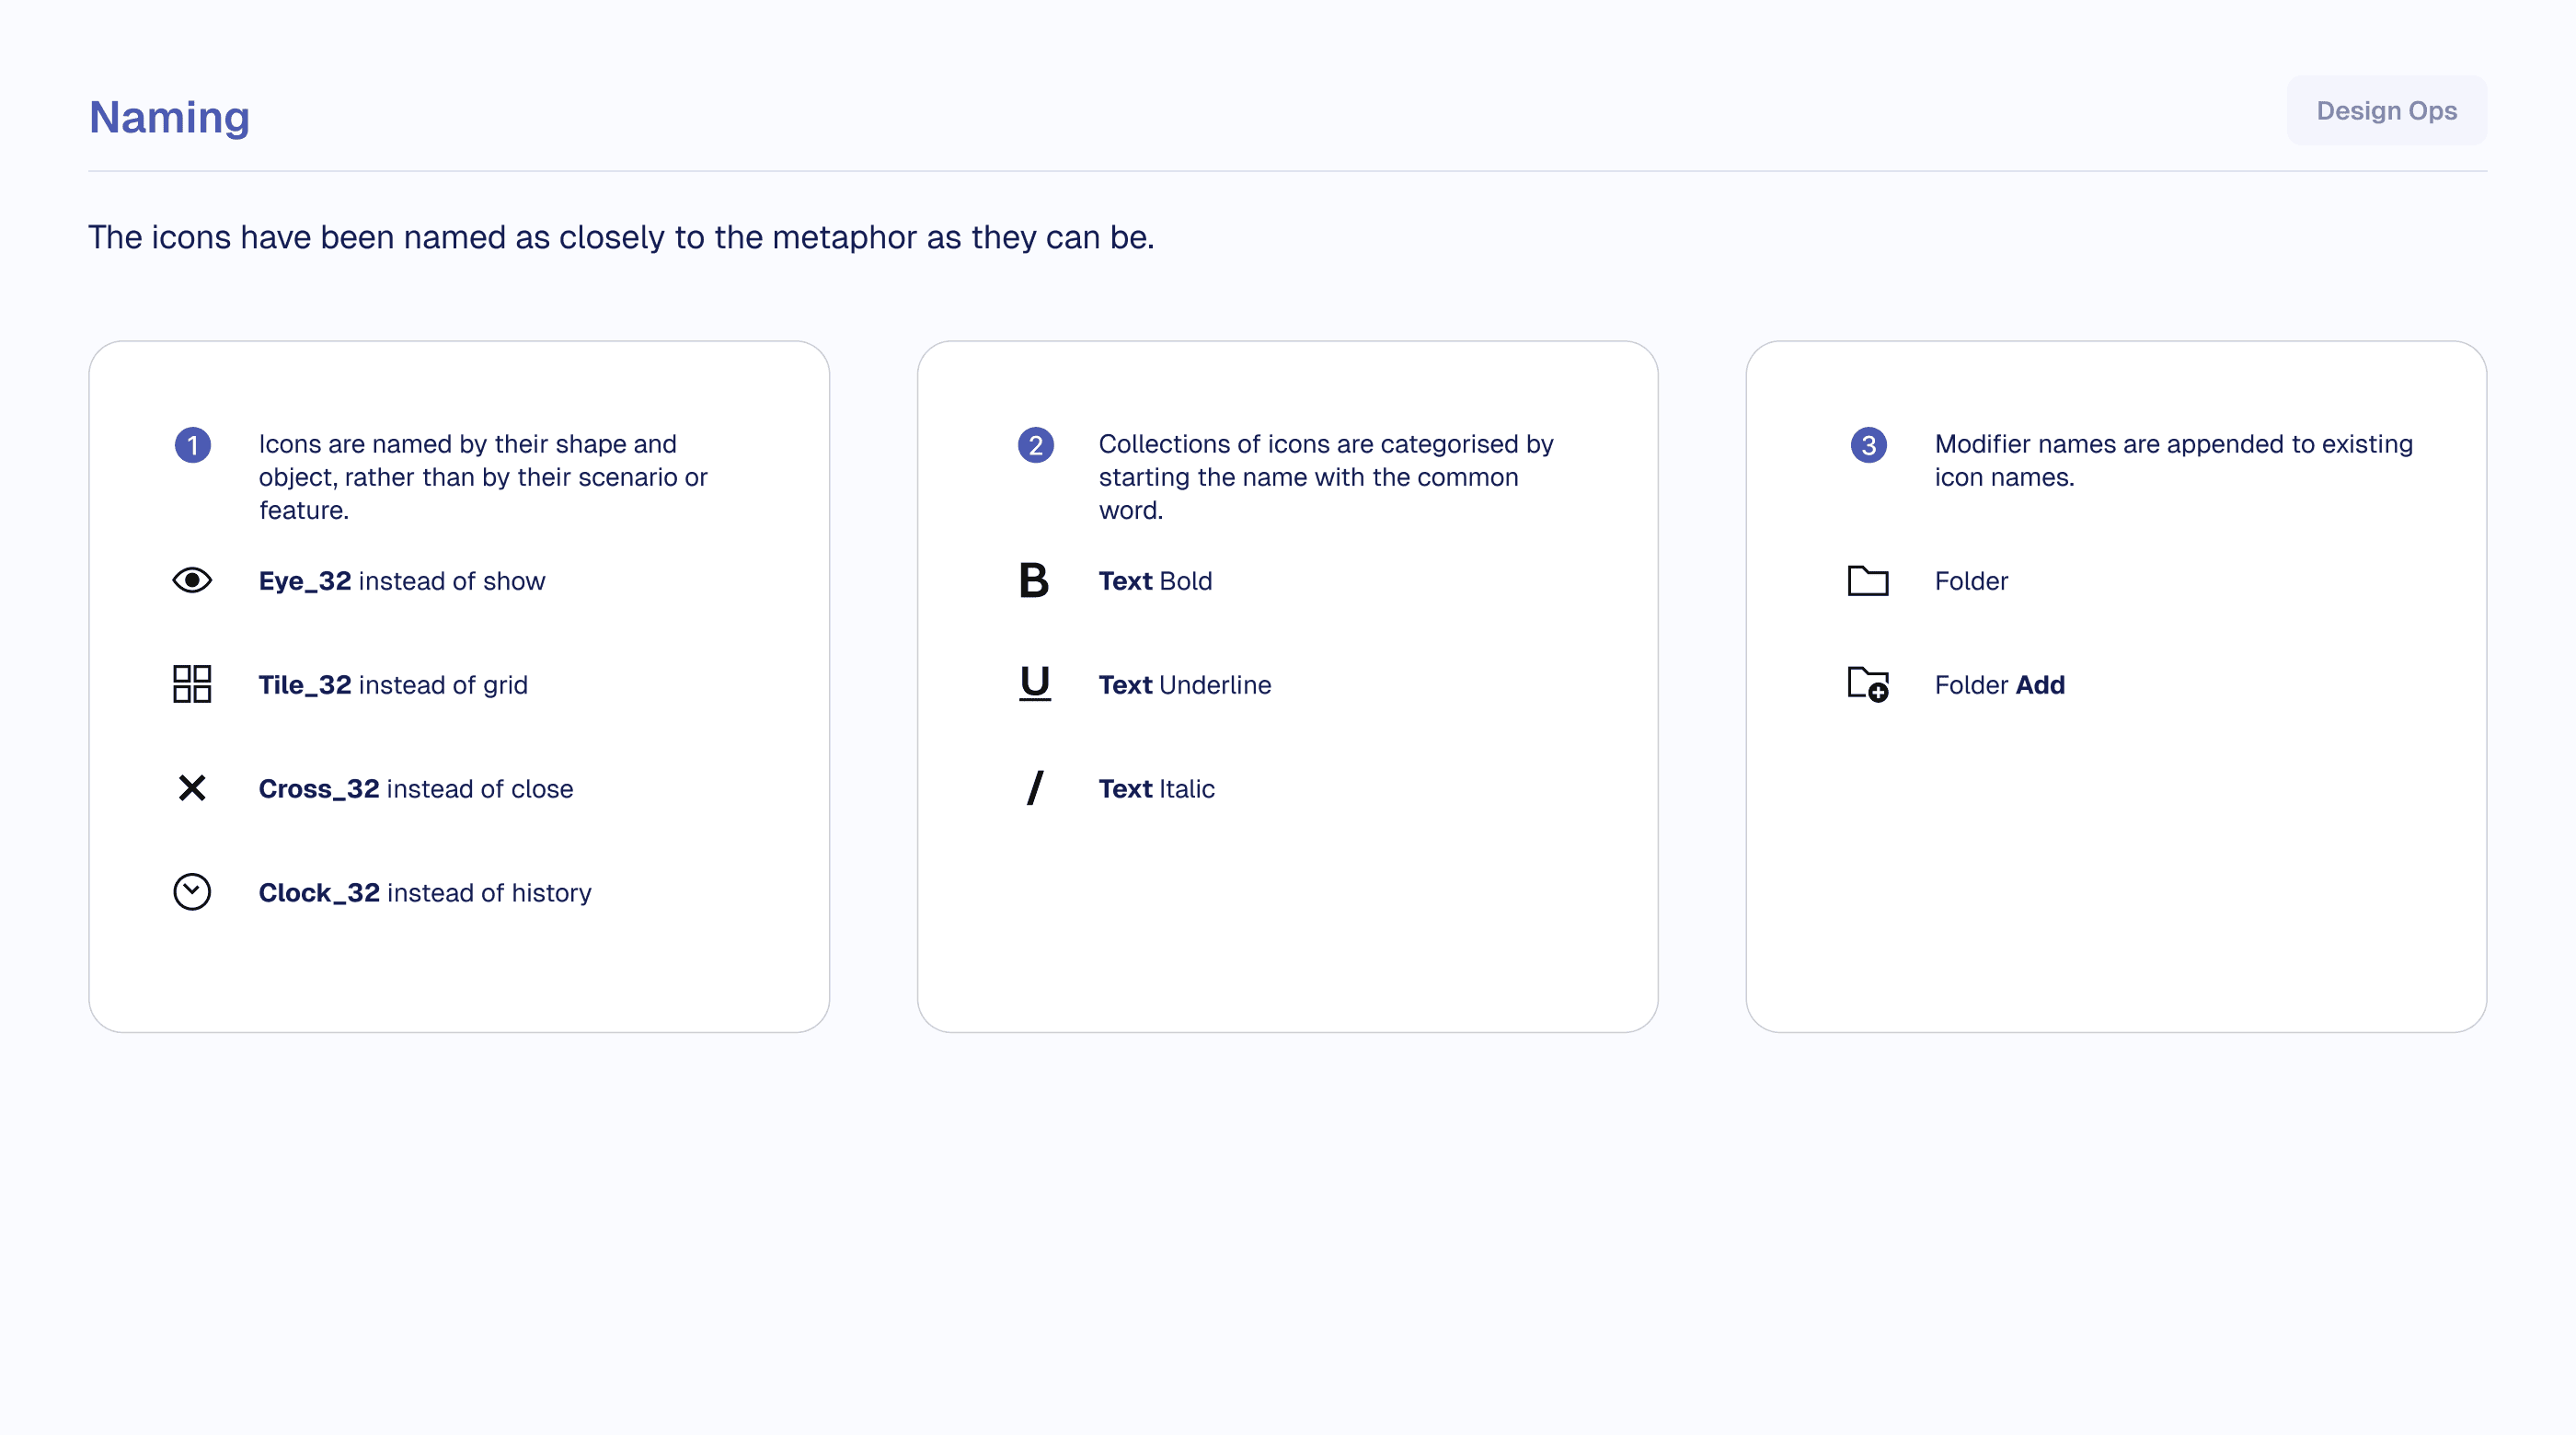Viewport: 2576px width, 1435px height.
Task: Click the Tile grid icon
Action: pyautogui.click(x=192, y=685)
